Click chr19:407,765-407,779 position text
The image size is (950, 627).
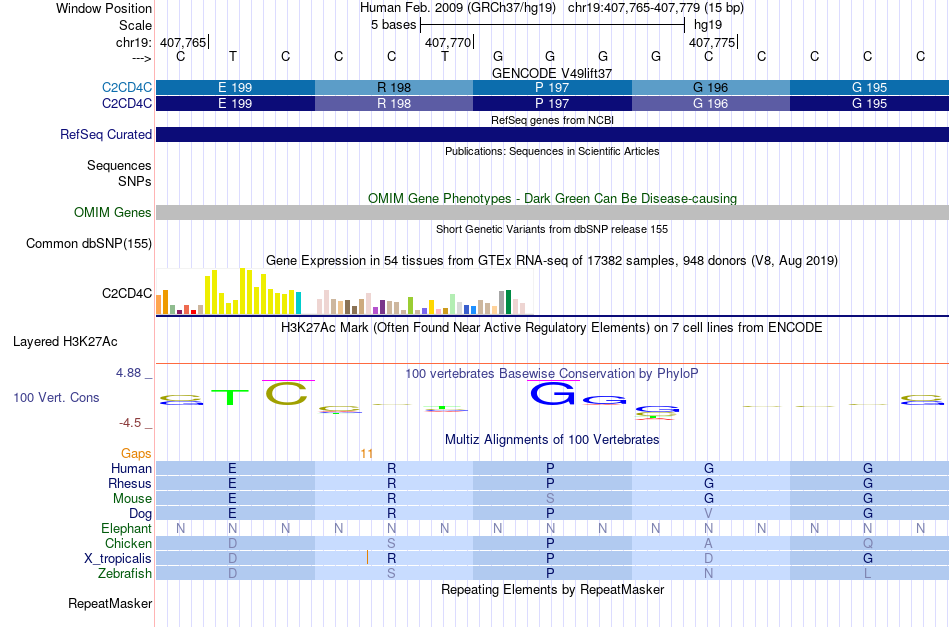point(656,8)
